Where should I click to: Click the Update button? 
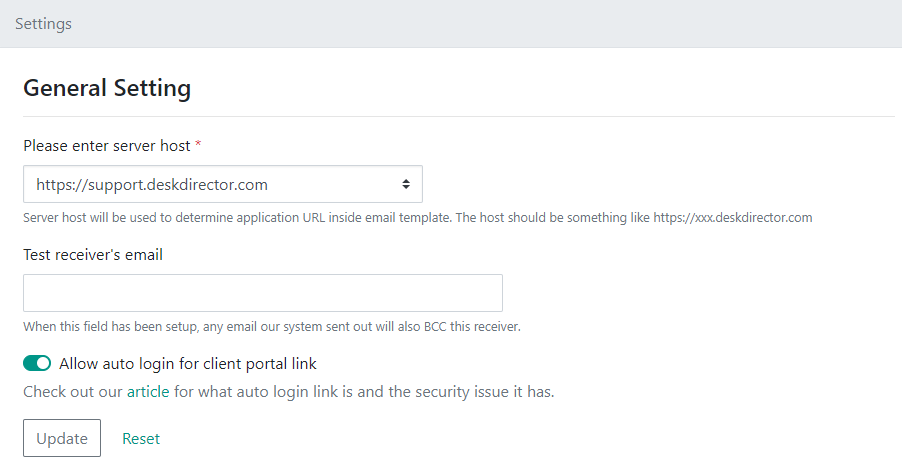tap(62, 438)
